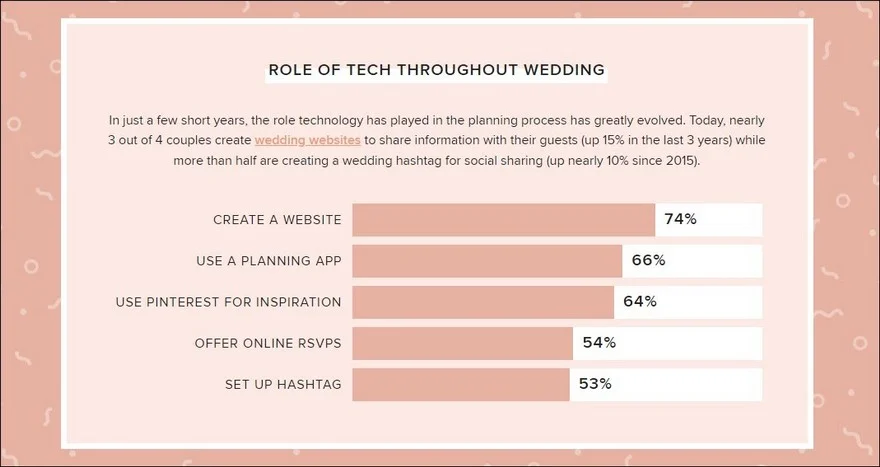
Task: Click the 53% value
Action: (x=595, y=384)
